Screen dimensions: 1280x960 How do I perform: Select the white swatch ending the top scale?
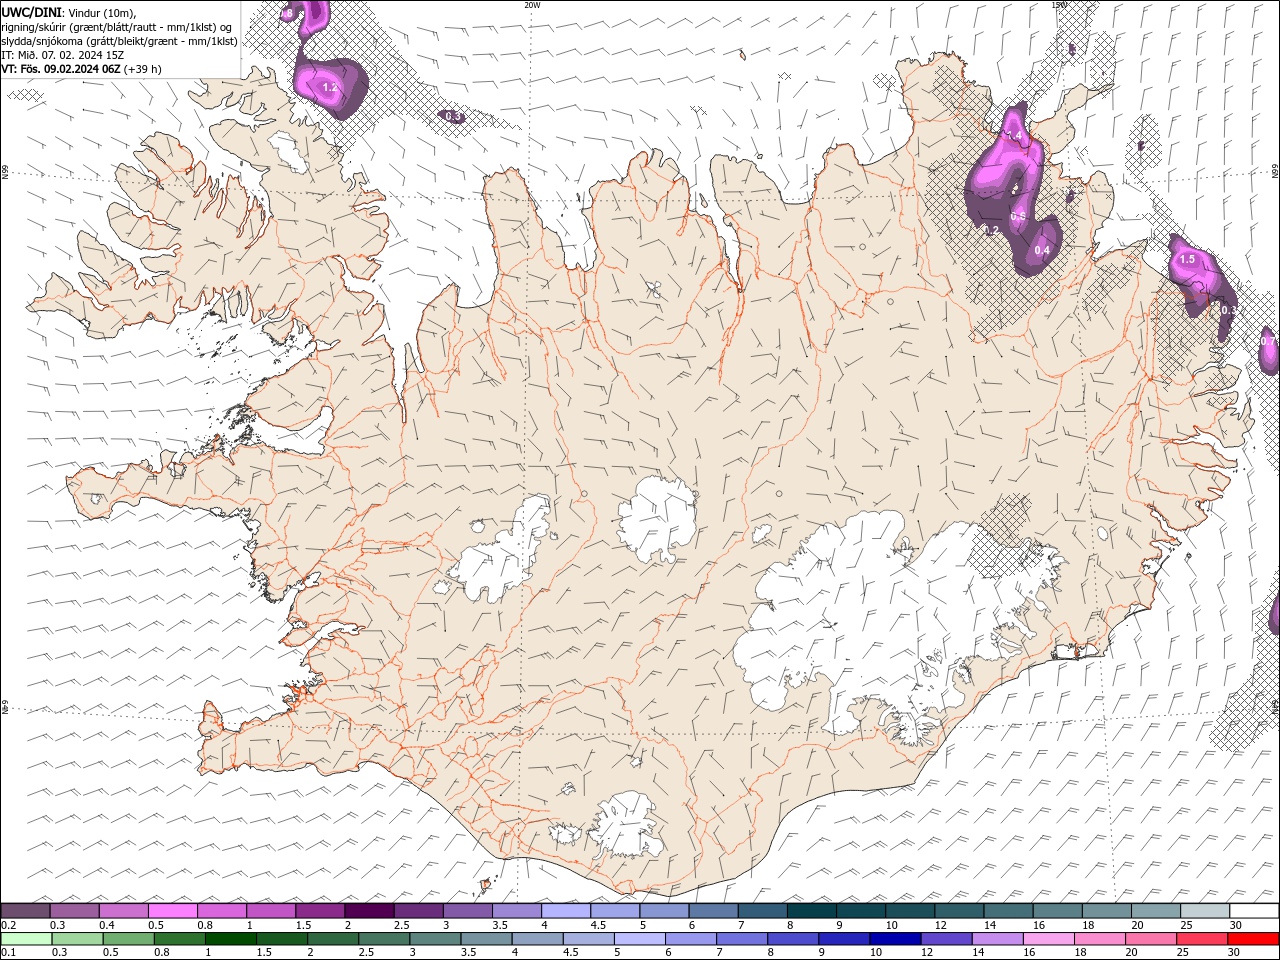[1253, 911]
